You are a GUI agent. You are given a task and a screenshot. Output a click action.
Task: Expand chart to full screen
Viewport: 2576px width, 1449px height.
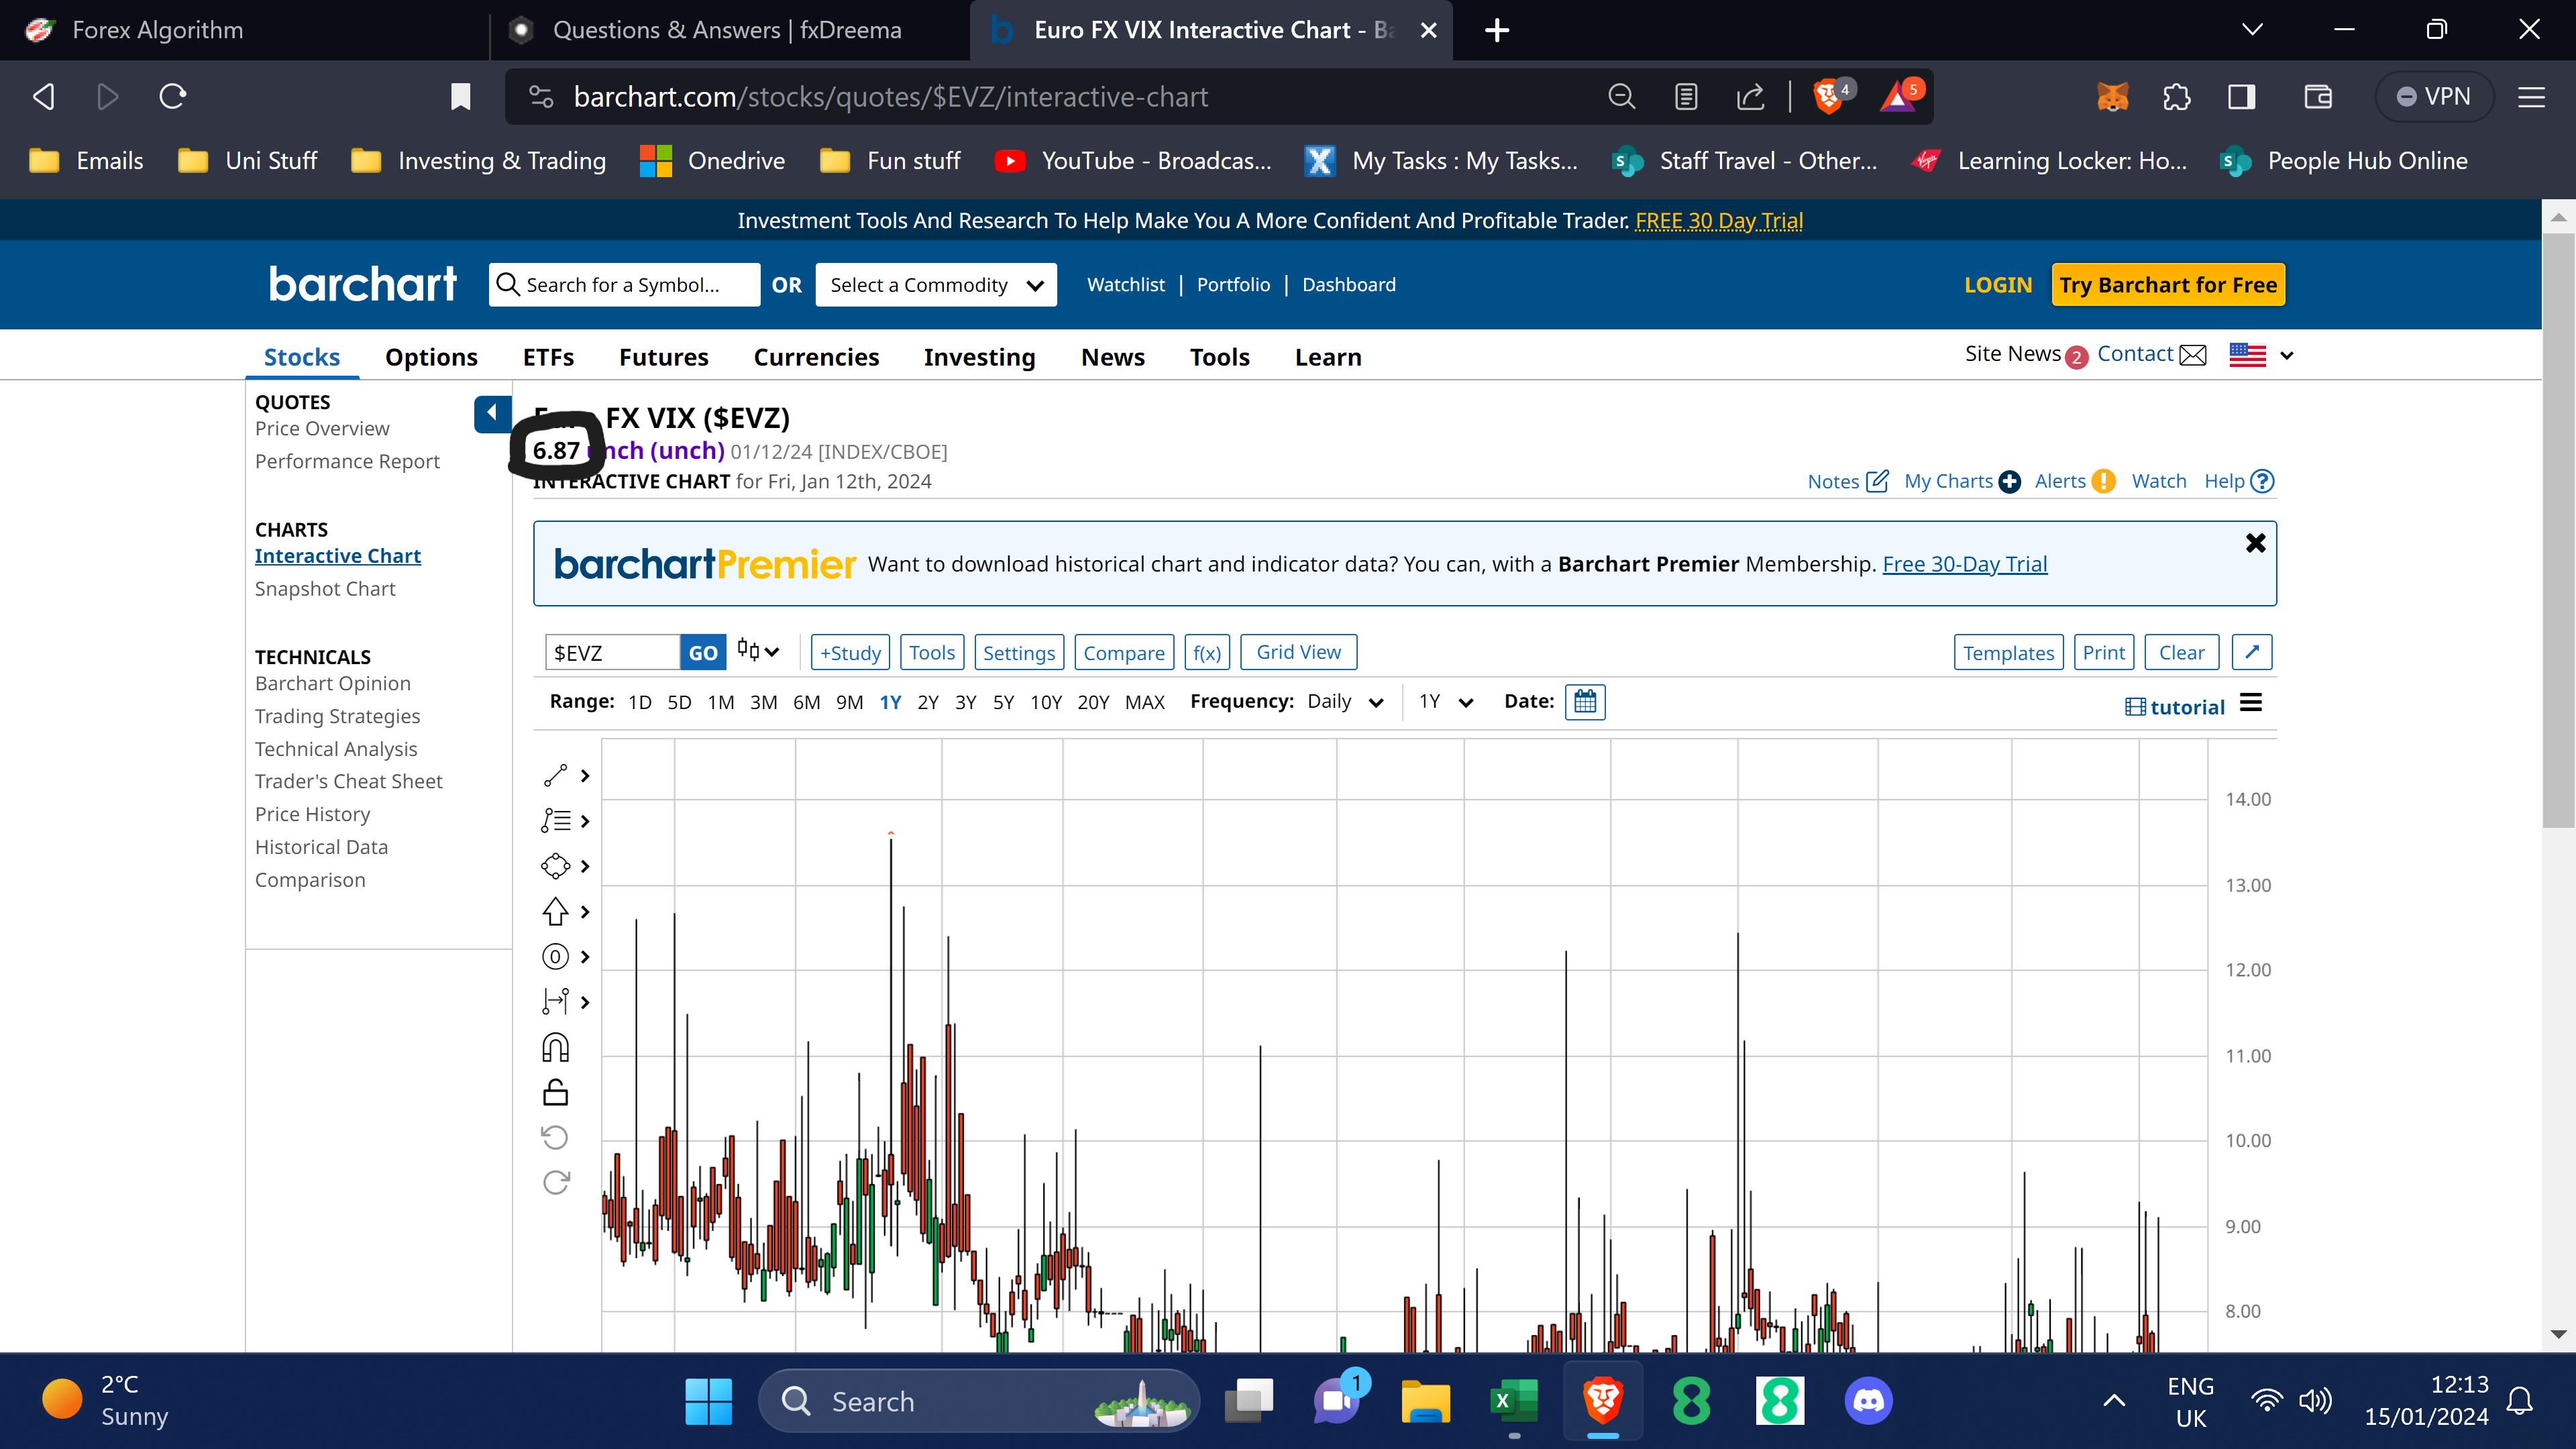(2252, 652)
